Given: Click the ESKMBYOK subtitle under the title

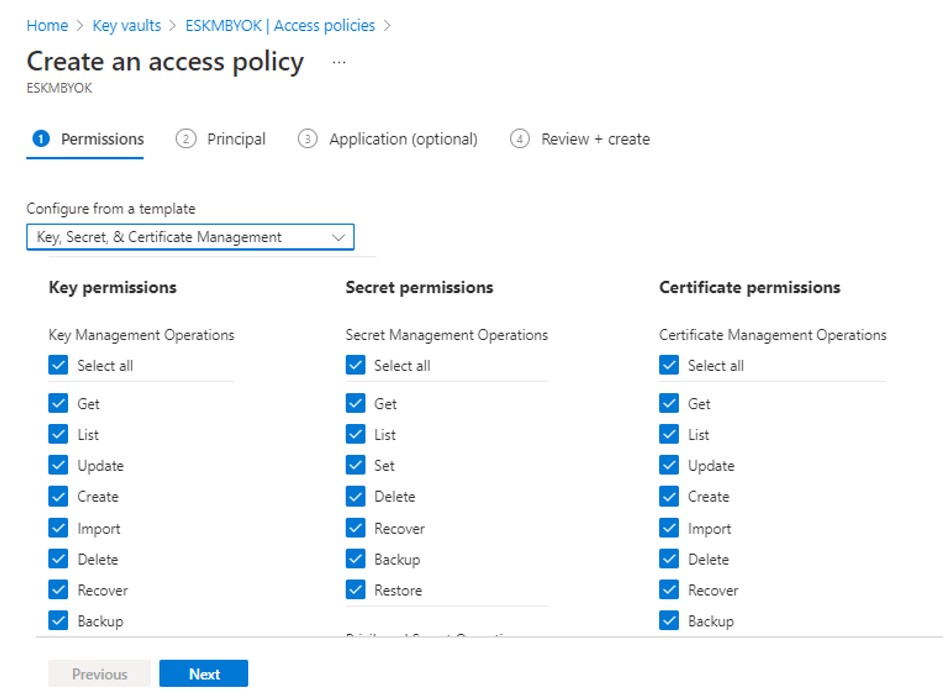Looking at the screenshot, I should [x=60, y=88].
